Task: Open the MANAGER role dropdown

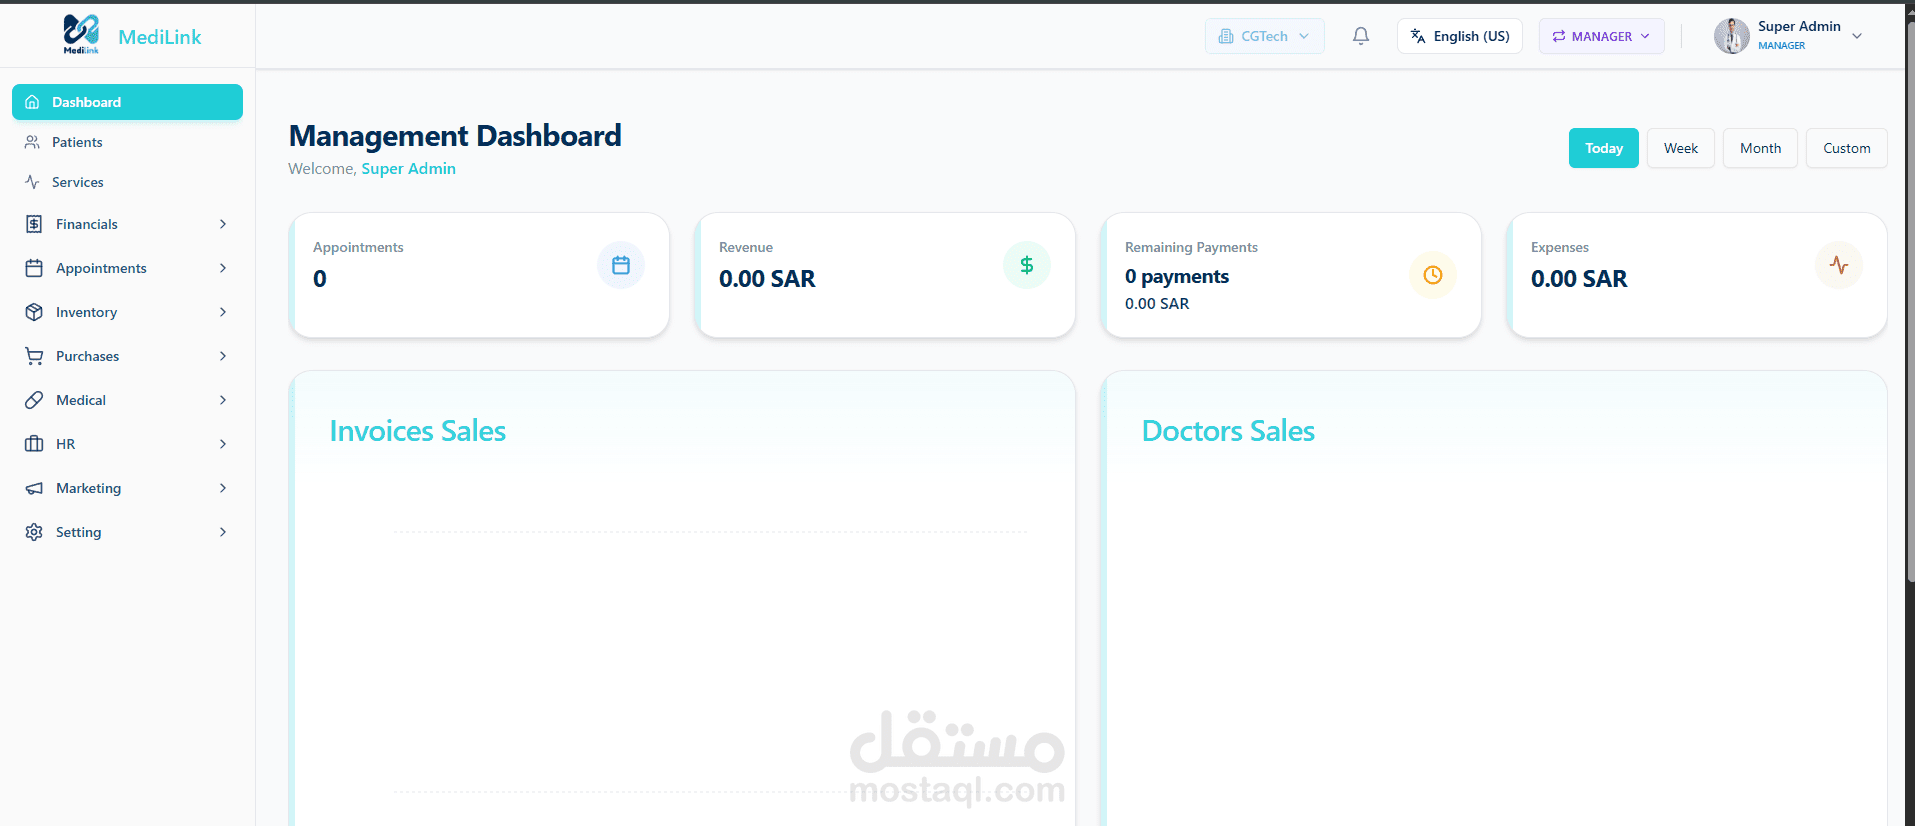Action: pyautogui.click(x=1601, y=36)
